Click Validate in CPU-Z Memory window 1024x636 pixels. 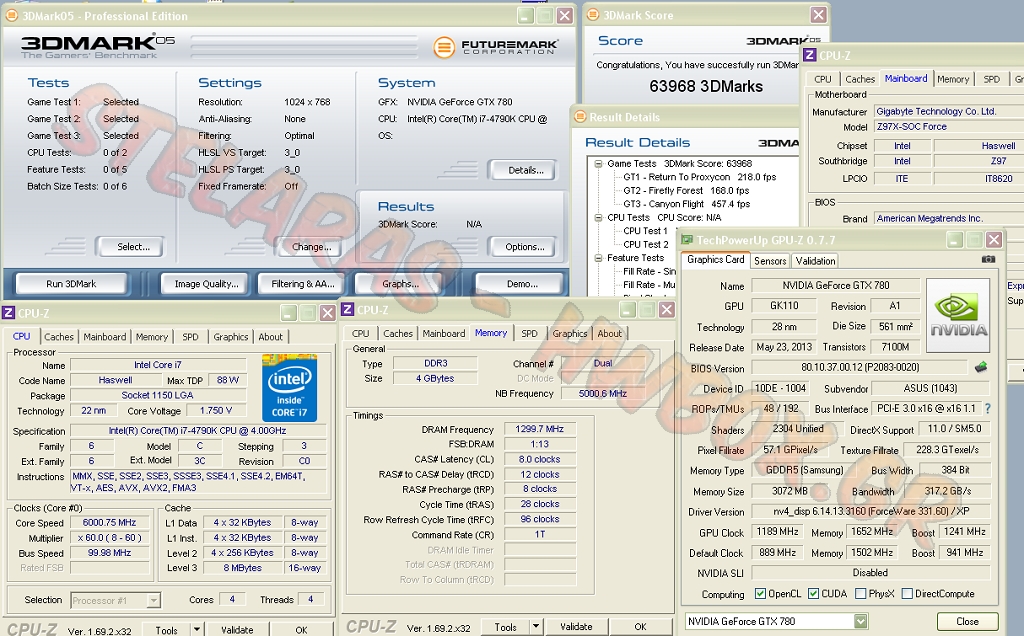point(576,626)
